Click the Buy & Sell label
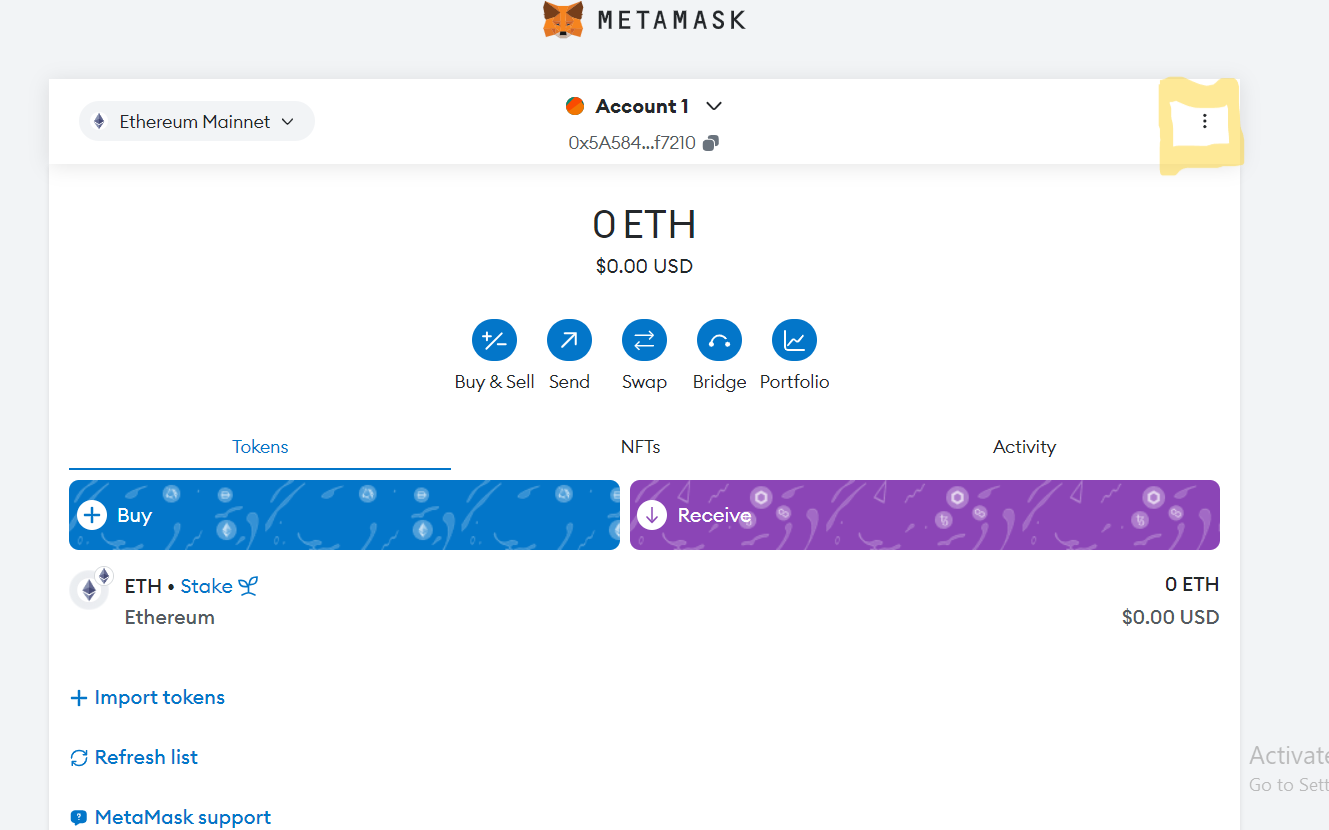The height and width of the screenshot is (830, 1329). click(494, 382)
